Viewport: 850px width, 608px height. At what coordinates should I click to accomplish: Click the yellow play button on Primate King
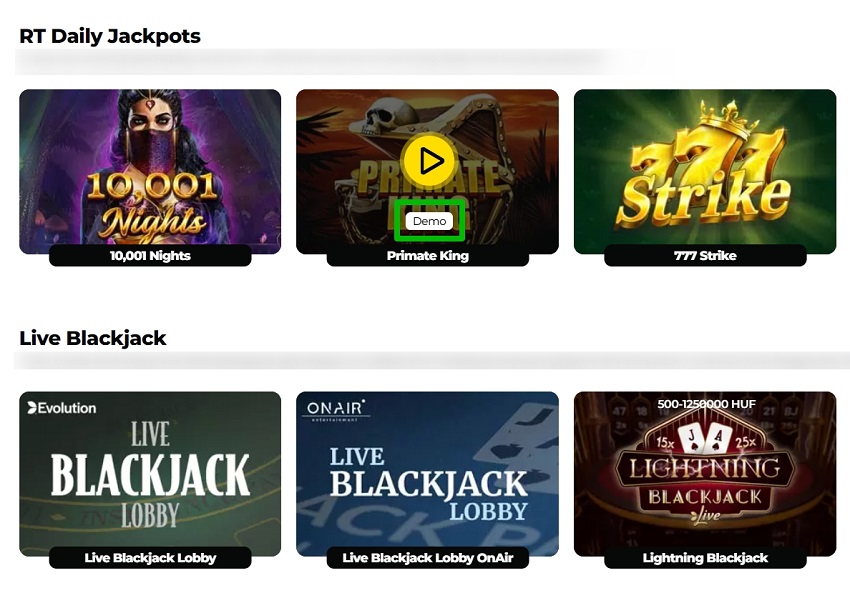[430, 161]
